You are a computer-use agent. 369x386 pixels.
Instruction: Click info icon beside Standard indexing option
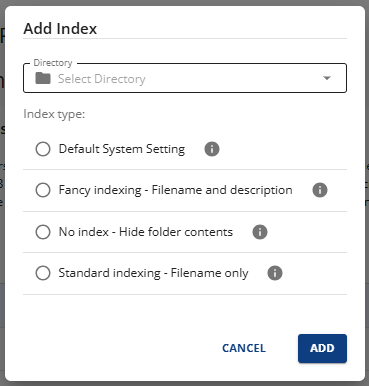[275, 273]
